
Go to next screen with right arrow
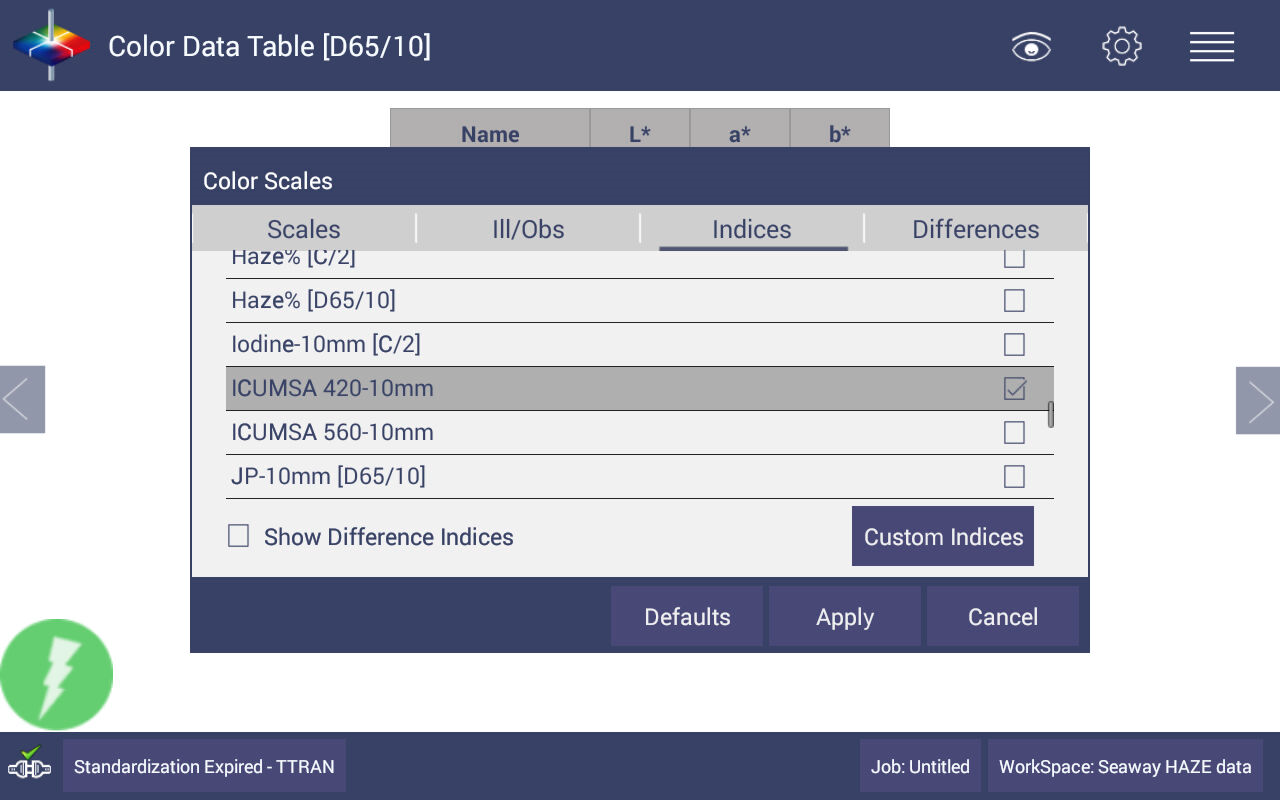1258,400
